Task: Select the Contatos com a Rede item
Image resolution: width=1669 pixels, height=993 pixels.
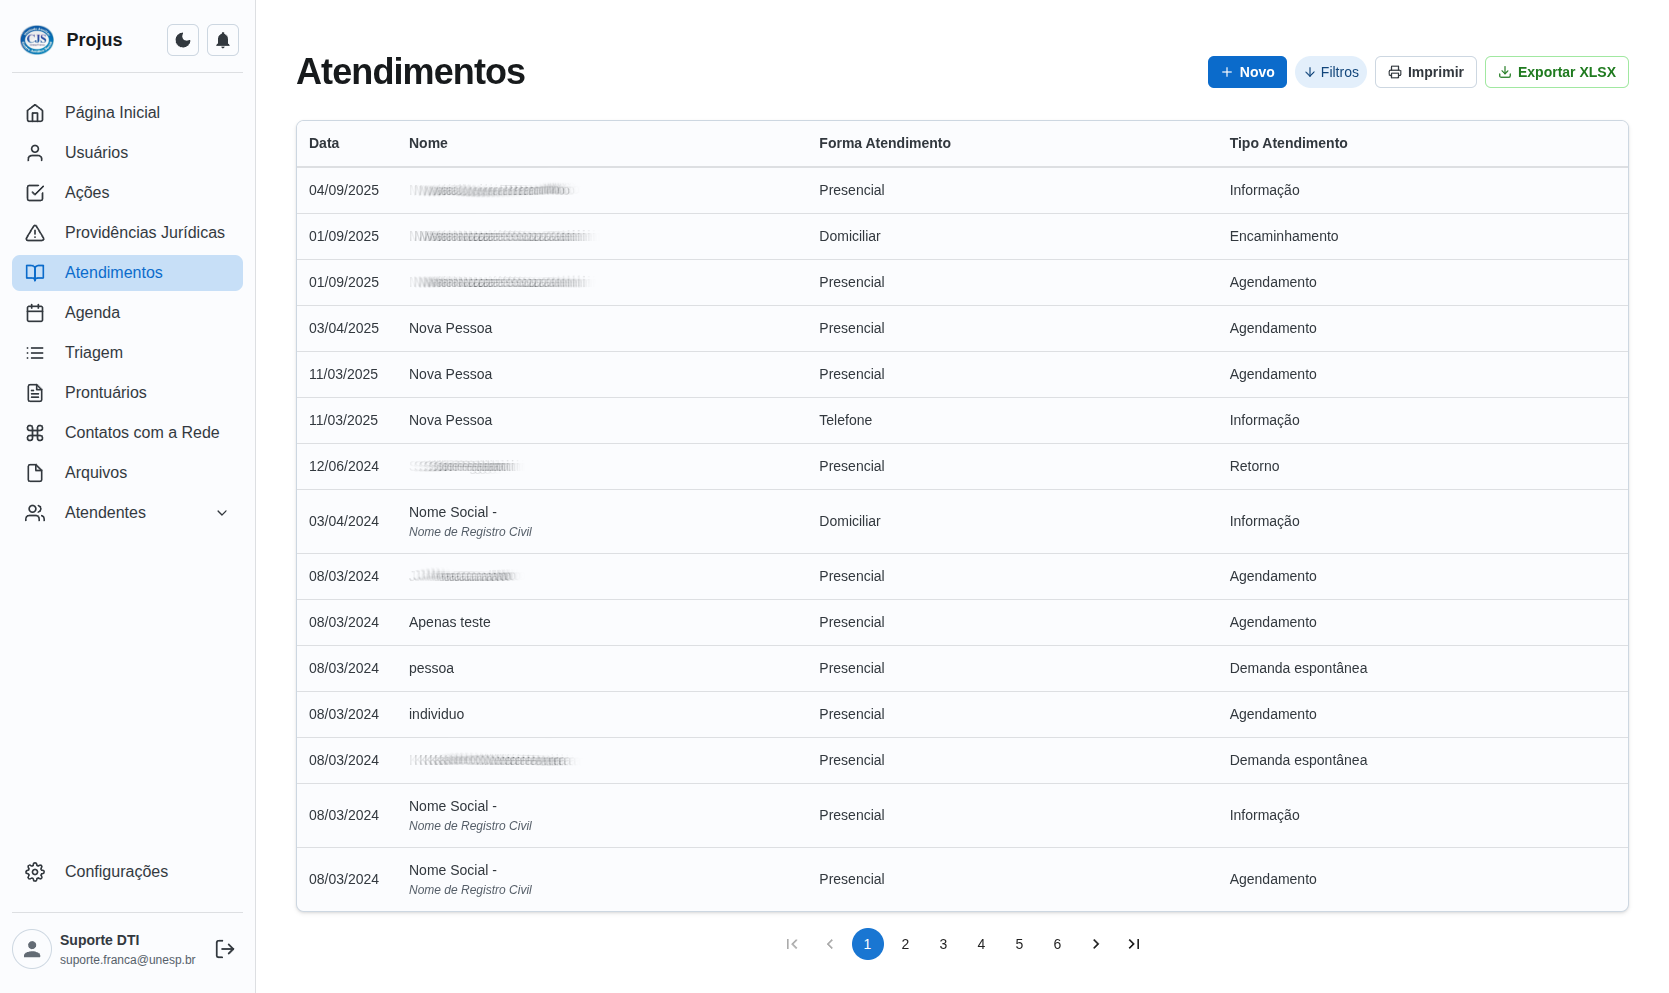Action: [x=142, y=433]
